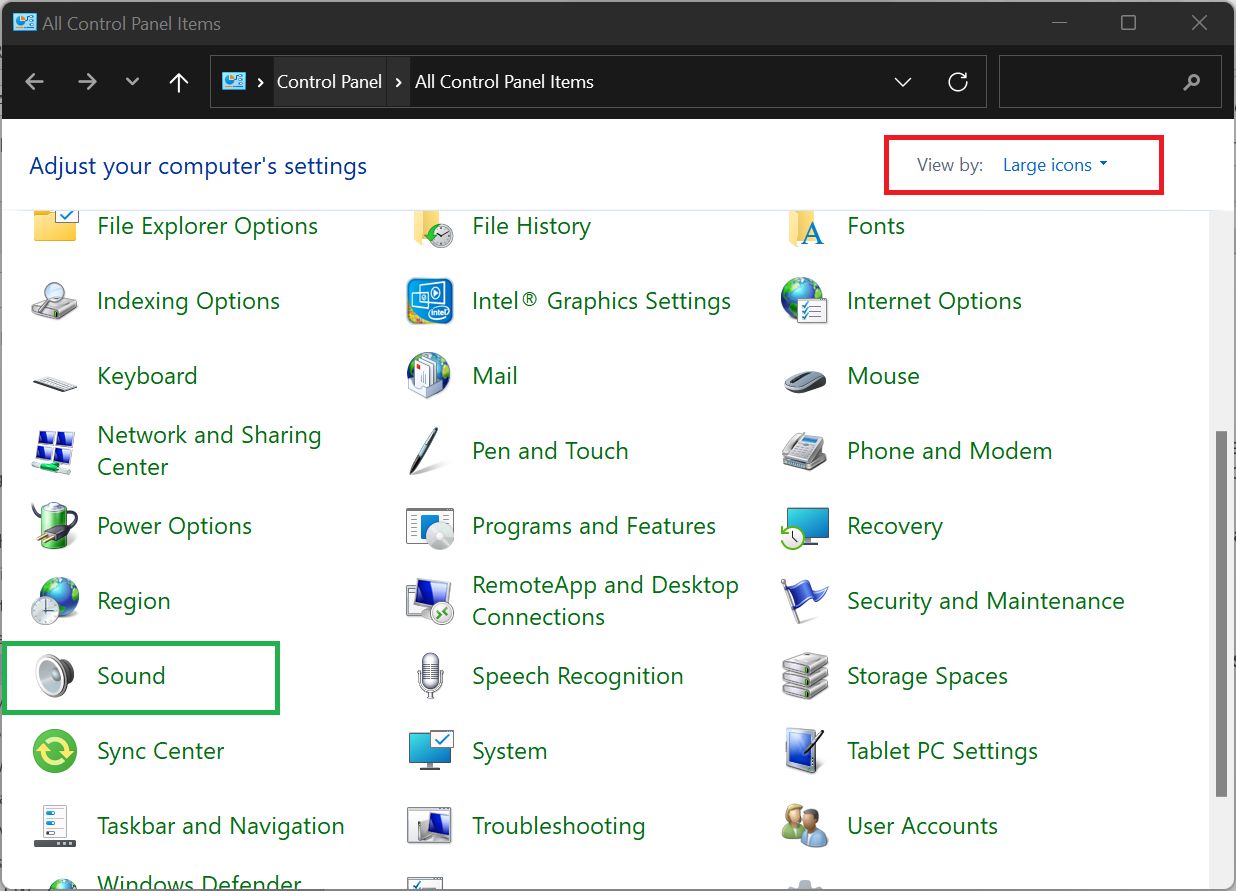
Task: Open the Phone and Modem icon
Action: coord(805,451)
